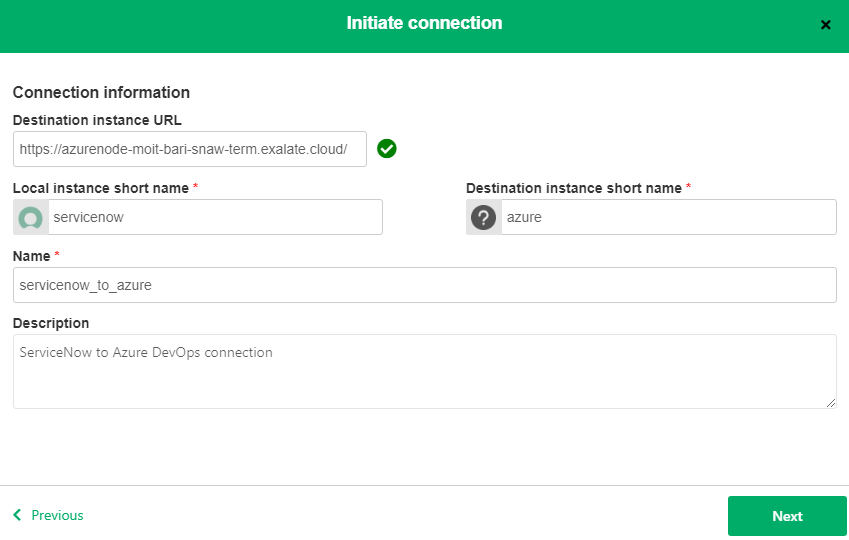This screenshot has width=849, height=540.
Task: Click the 'Destination instance short name' label
Action: [574, 188]
